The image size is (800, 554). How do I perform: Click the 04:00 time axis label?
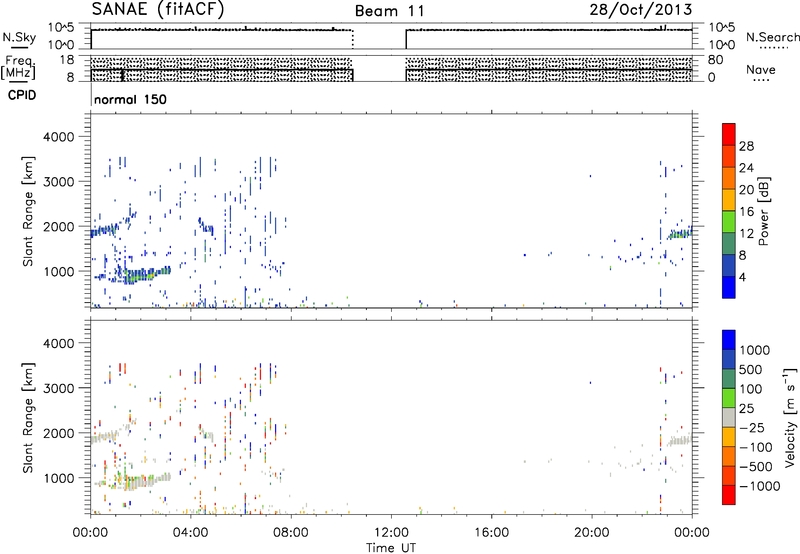tap(191, 533)
